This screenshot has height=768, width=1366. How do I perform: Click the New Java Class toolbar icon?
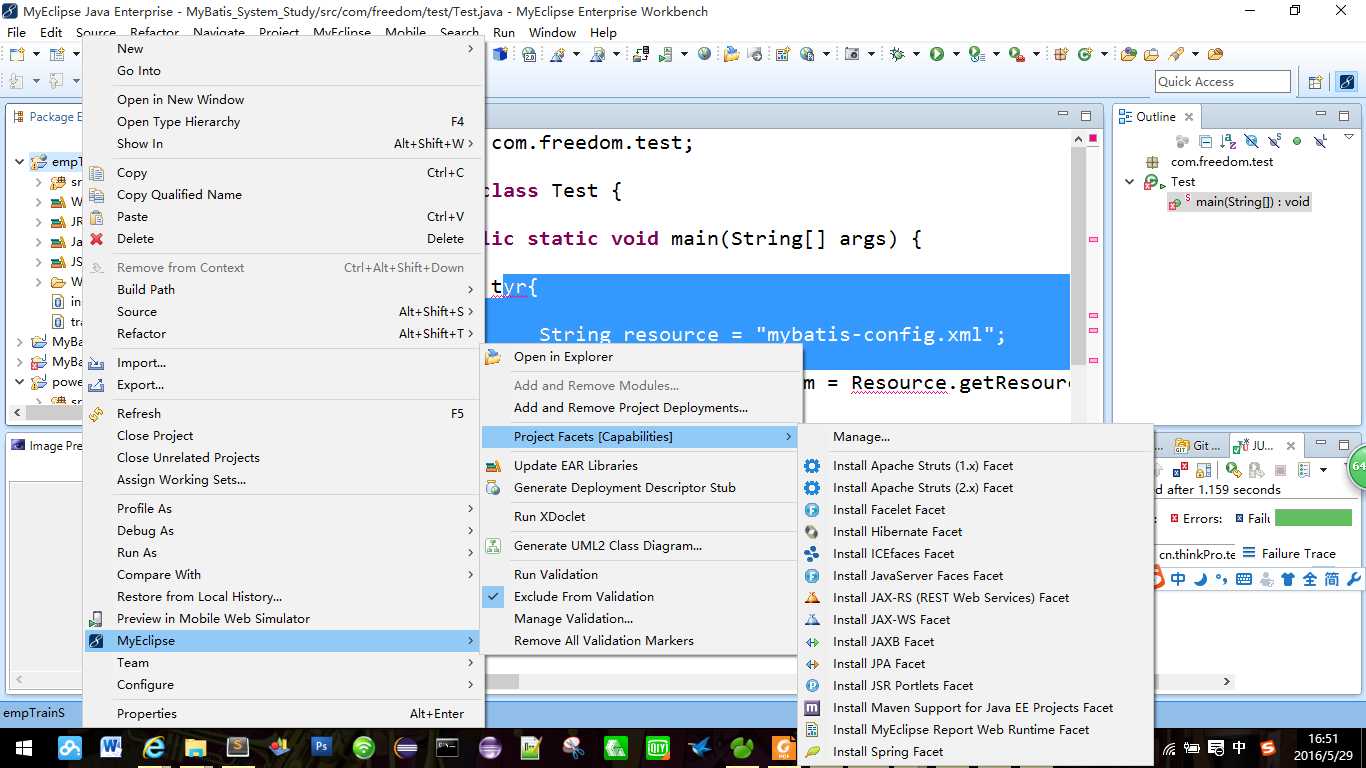pyautogui.click(x=1085, y=54)
